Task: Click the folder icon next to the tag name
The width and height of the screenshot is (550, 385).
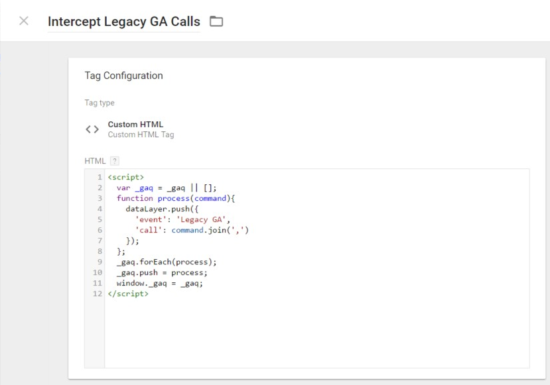Action: [x=216, y=21]
